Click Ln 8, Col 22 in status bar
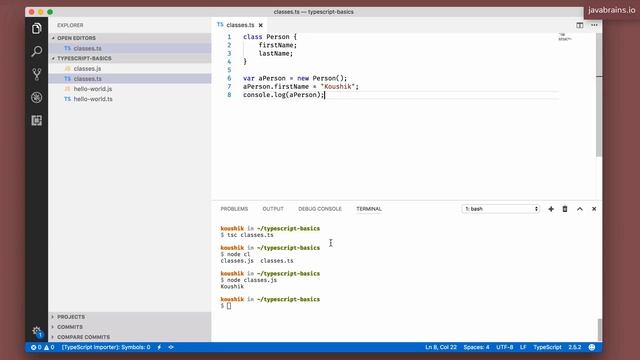Viewport: 640px width, 360px height. [x=441, y=347]
